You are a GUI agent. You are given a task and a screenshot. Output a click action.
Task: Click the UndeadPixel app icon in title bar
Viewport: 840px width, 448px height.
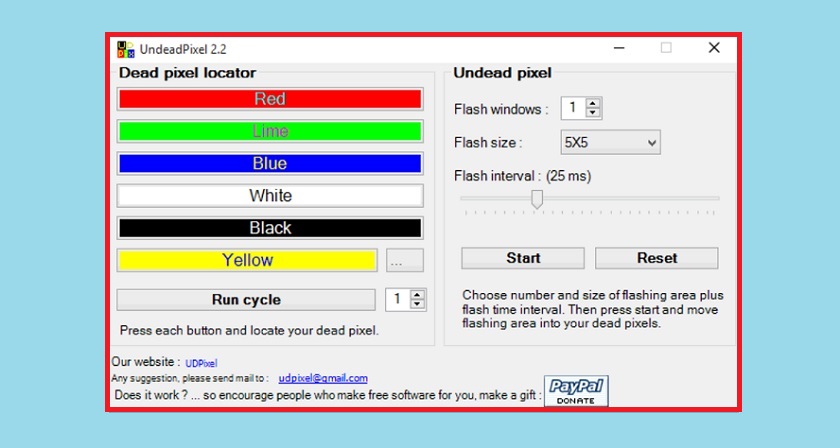(126, 49)
